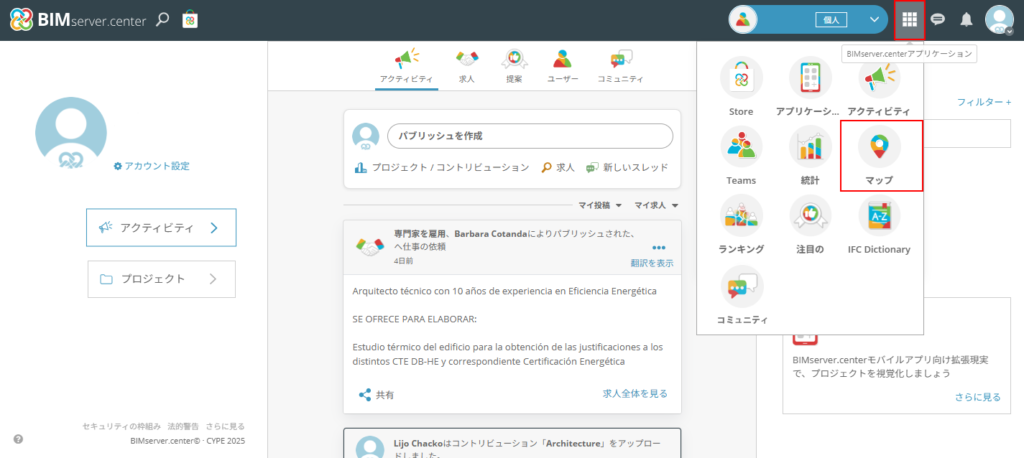The width and height of the screenshot is (1024, 458).
Task: Open the Store app icon
Action: tap(741, 78)
